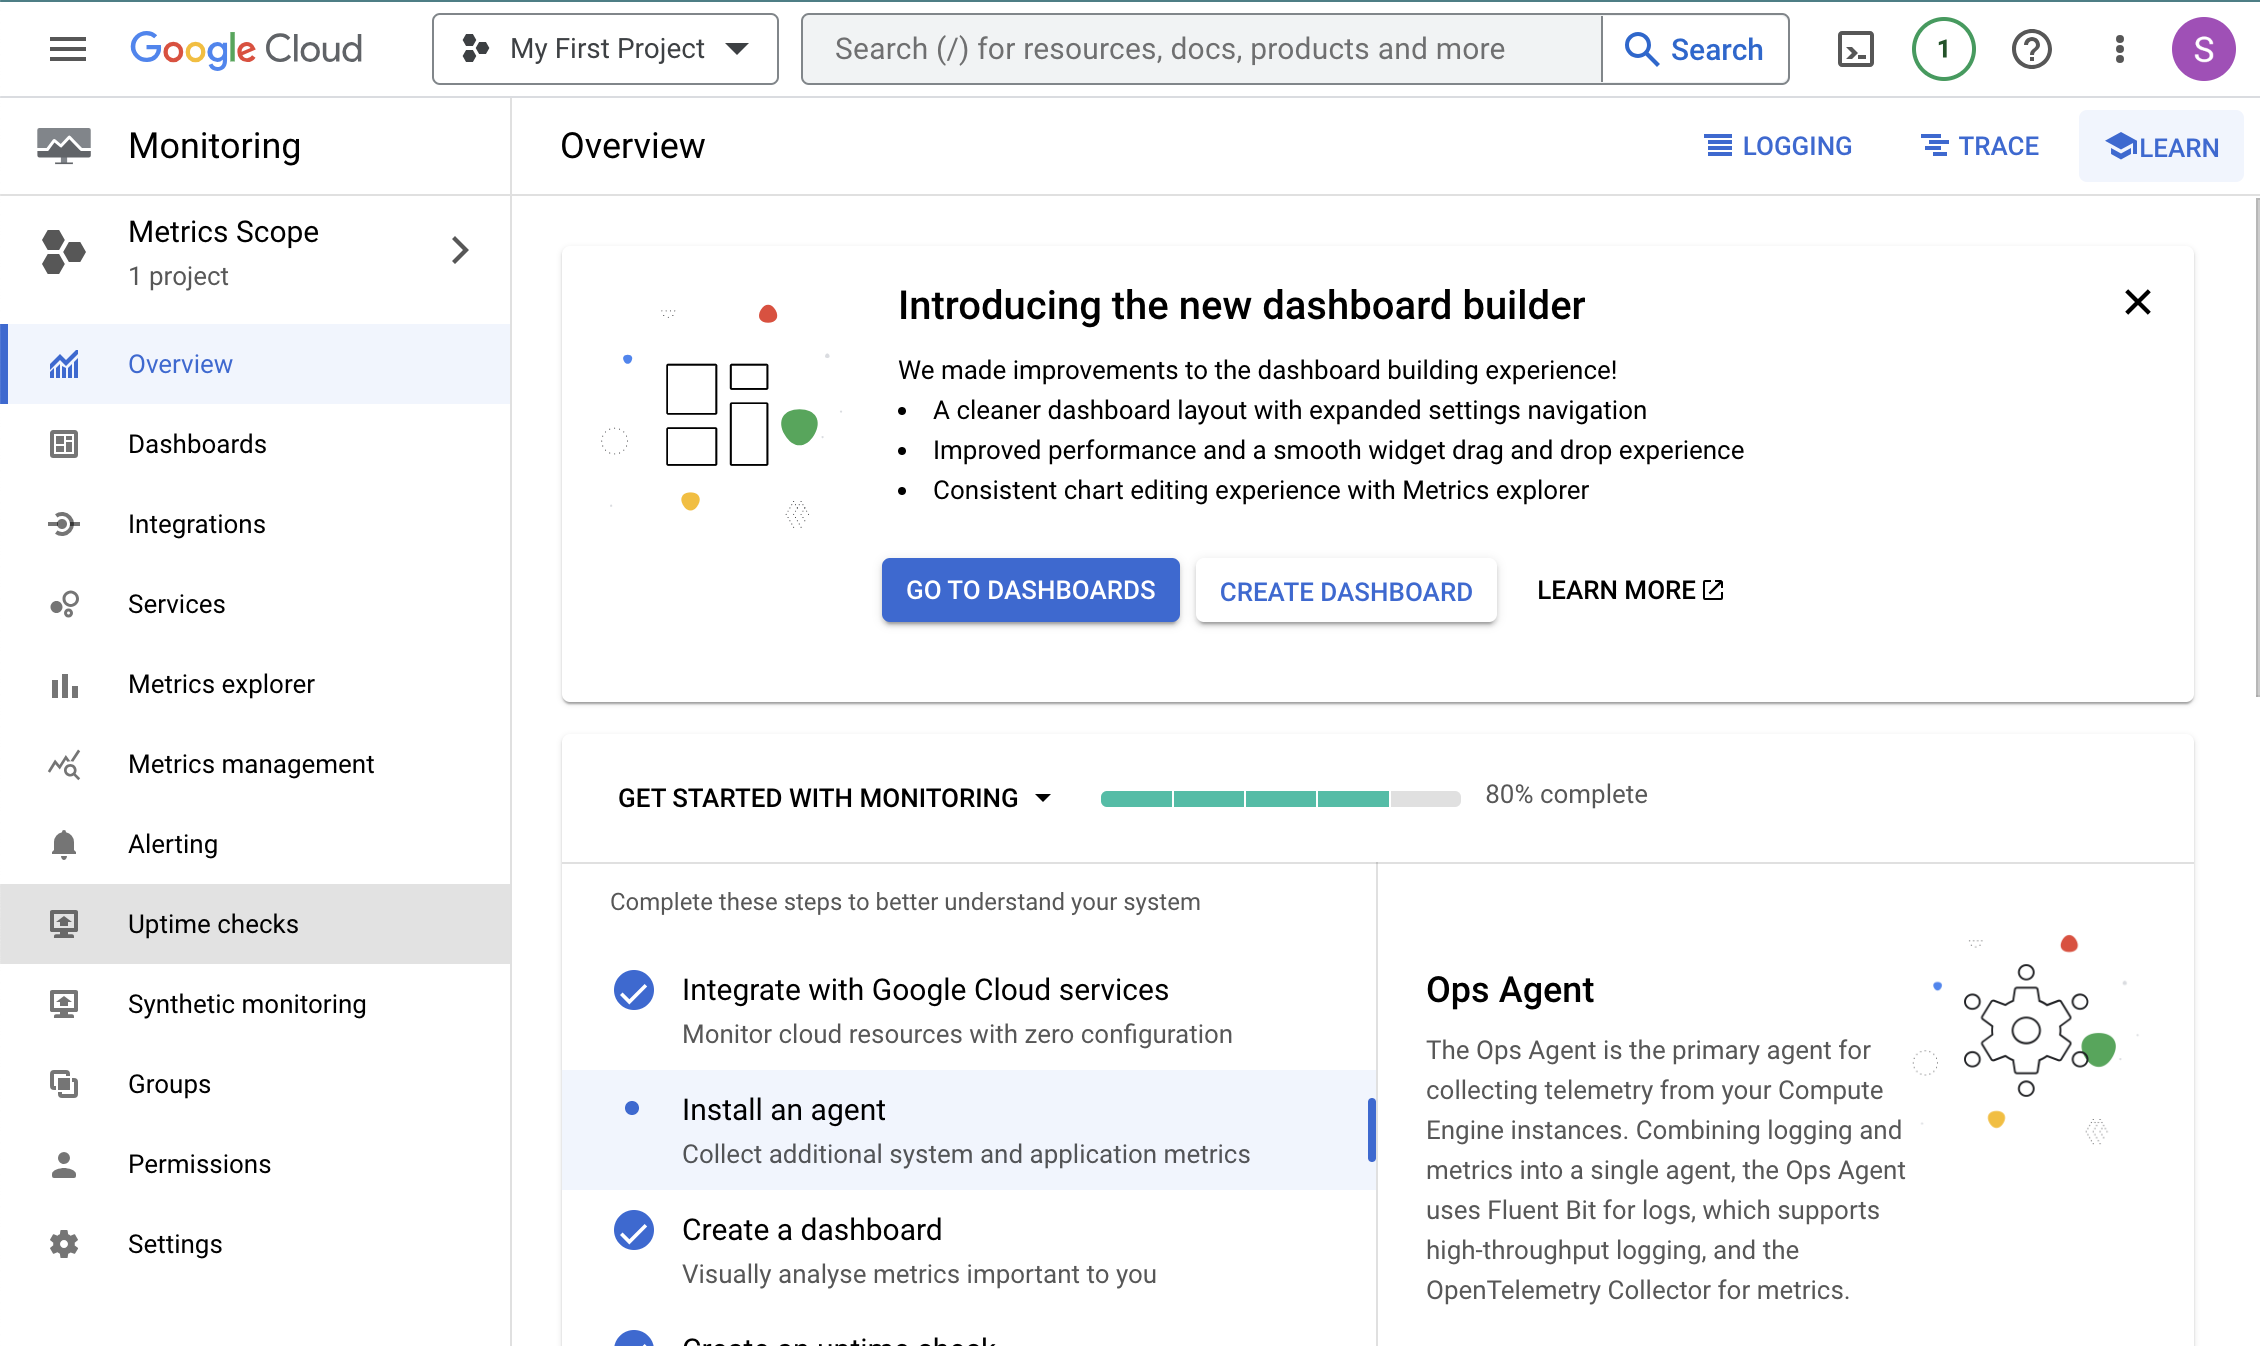Image resolution: width=2260 pixels, height=1346 pixels.
Task: Open the help question mark icon
Action: (2031, 49)
